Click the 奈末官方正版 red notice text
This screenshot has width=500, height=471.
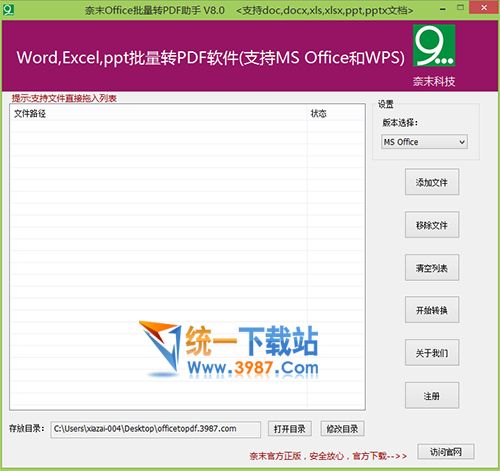[x=328, y=456]
